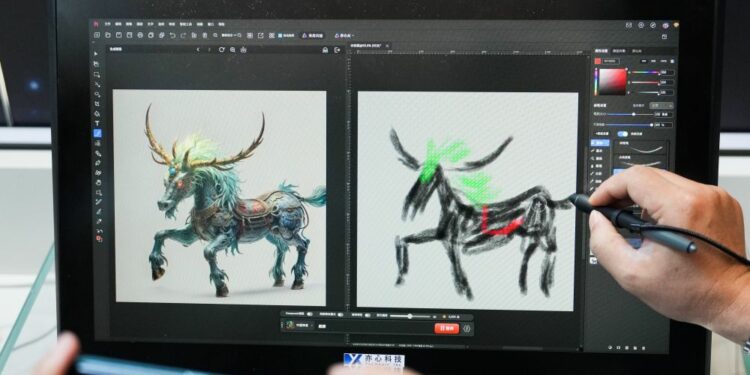Click the trash icon in the top toolbar
The image size is (750, 375).
point(205,35)
